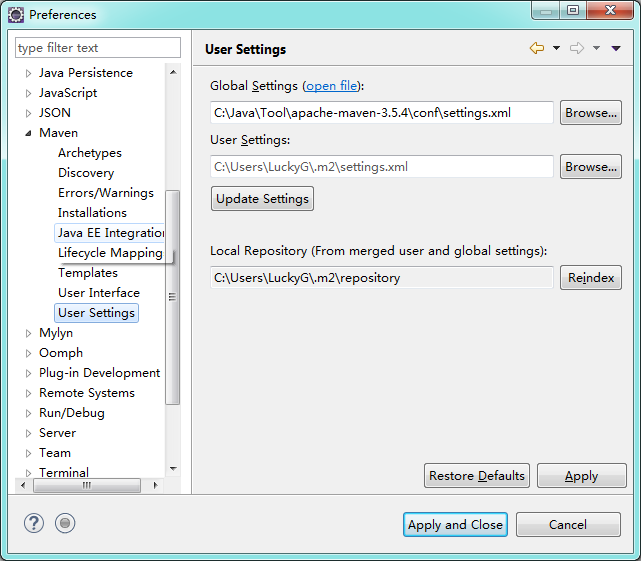This screenshot has width=641, height=561.
Task: Click the record/oomph preference recorder icon
Action: 65,523
